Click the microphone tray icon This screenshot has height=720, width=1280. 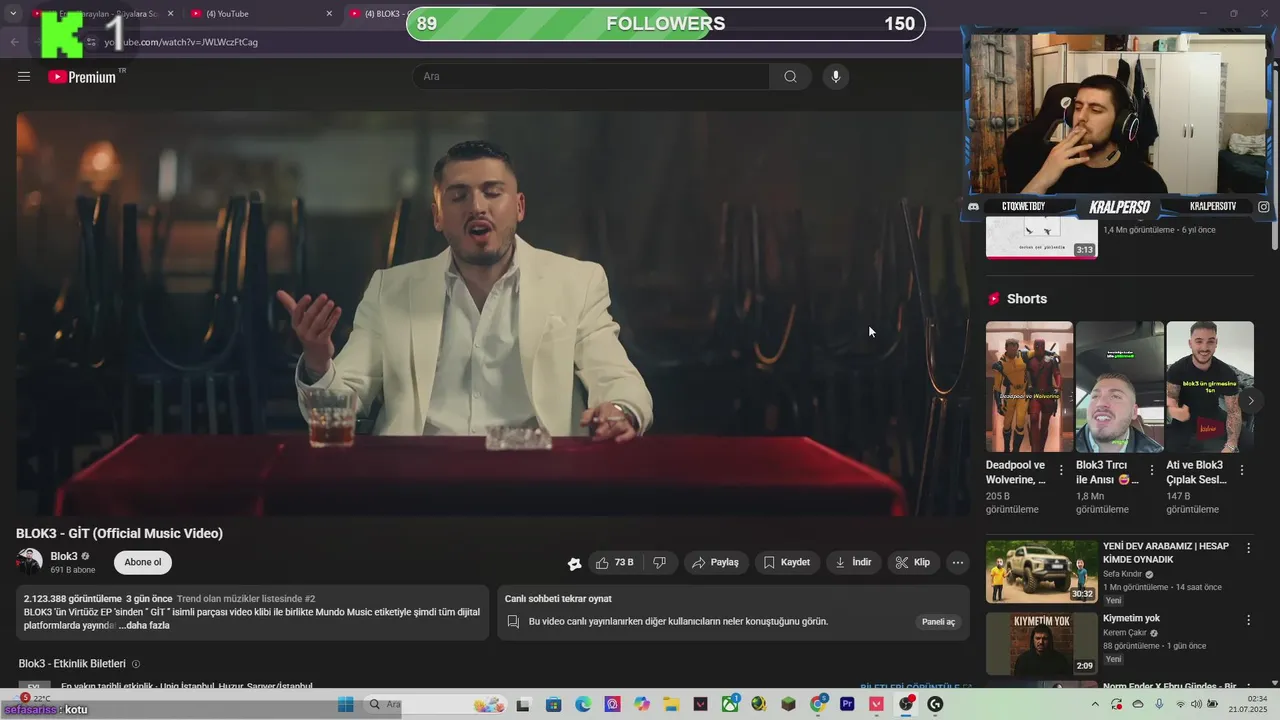click(x=1159, y=705)
